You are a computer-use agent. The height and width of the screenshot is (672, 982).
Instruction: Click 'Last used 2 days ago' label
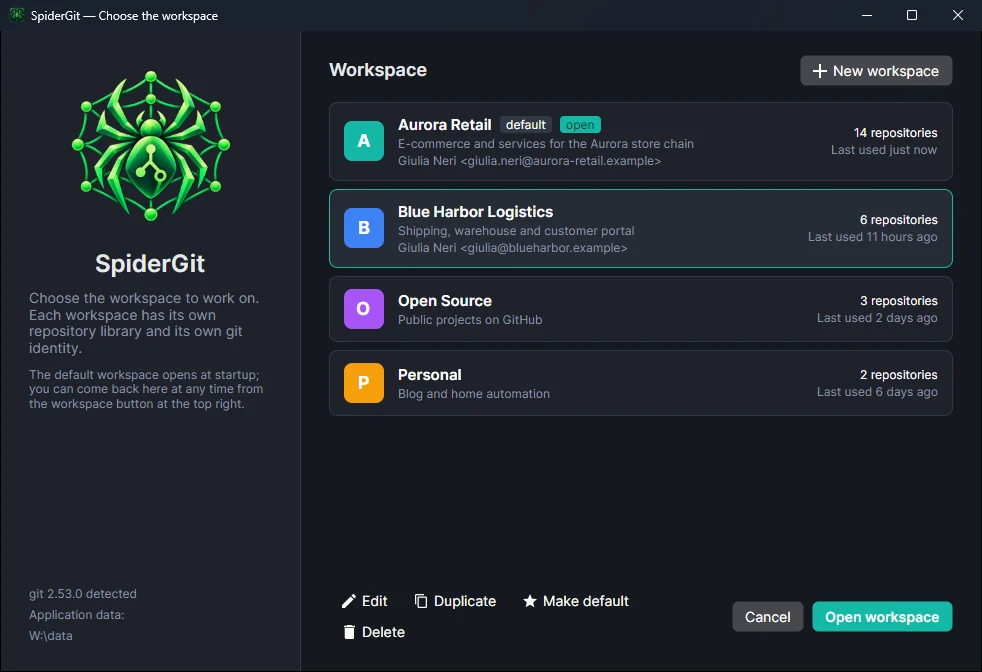pyautogui.click(x=877, y=318)
